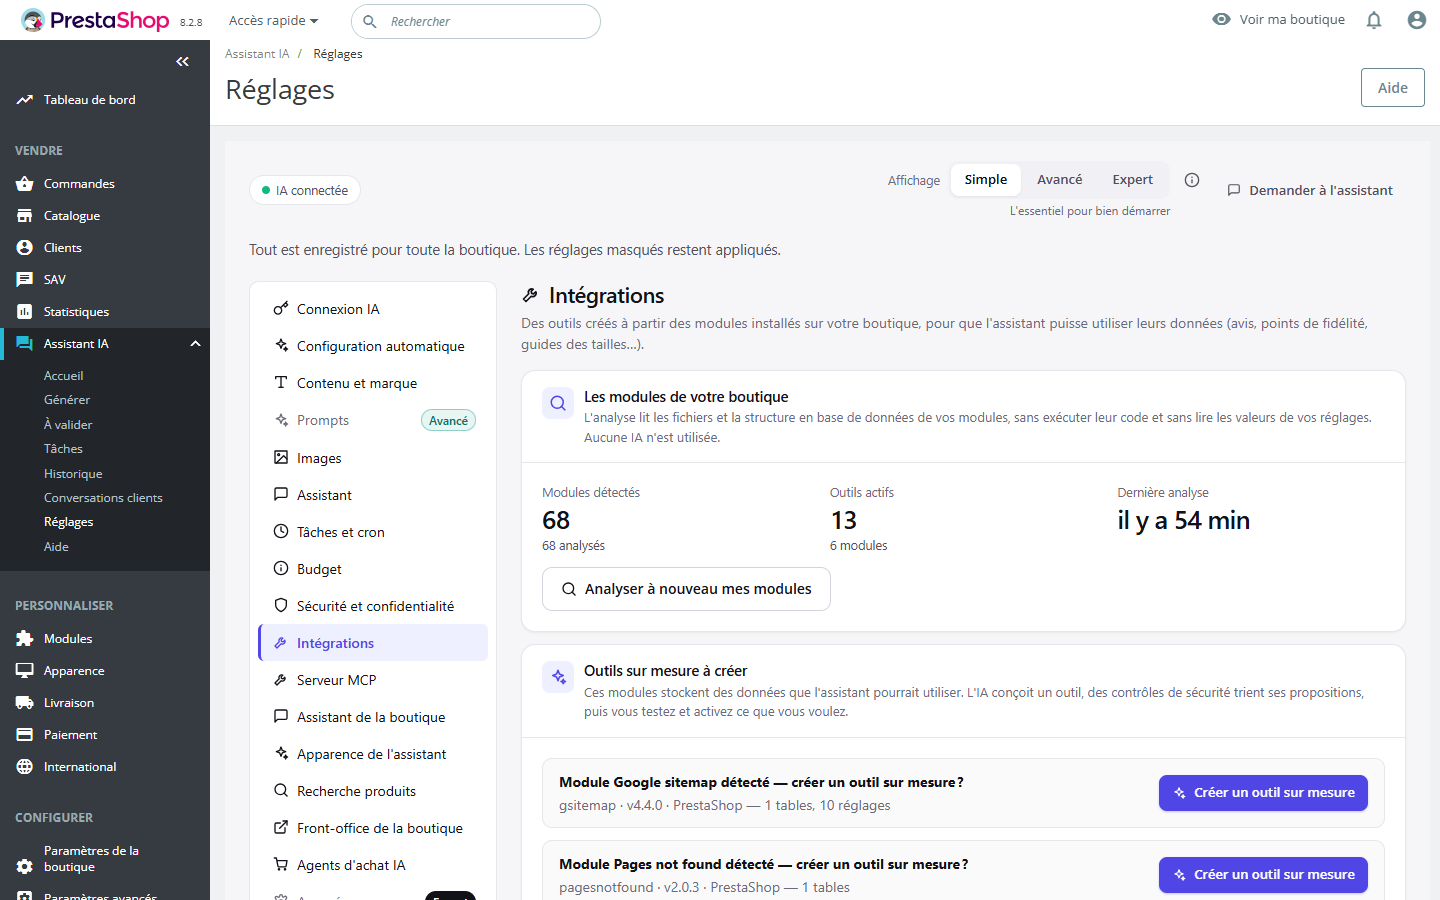Open sidebar Aide submenu item

point(56,547)
